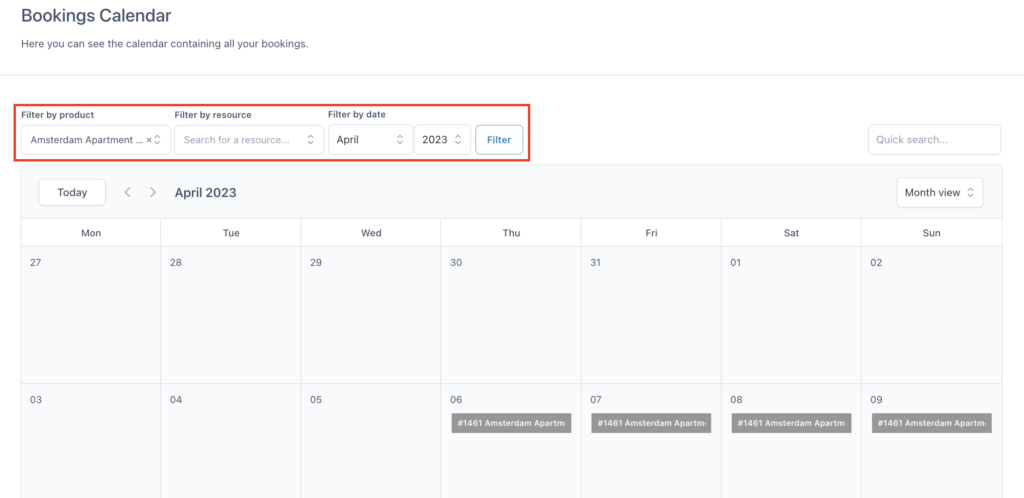1024x498 pixels.
Task: Open the Month view selector
Action: (940, 193)
